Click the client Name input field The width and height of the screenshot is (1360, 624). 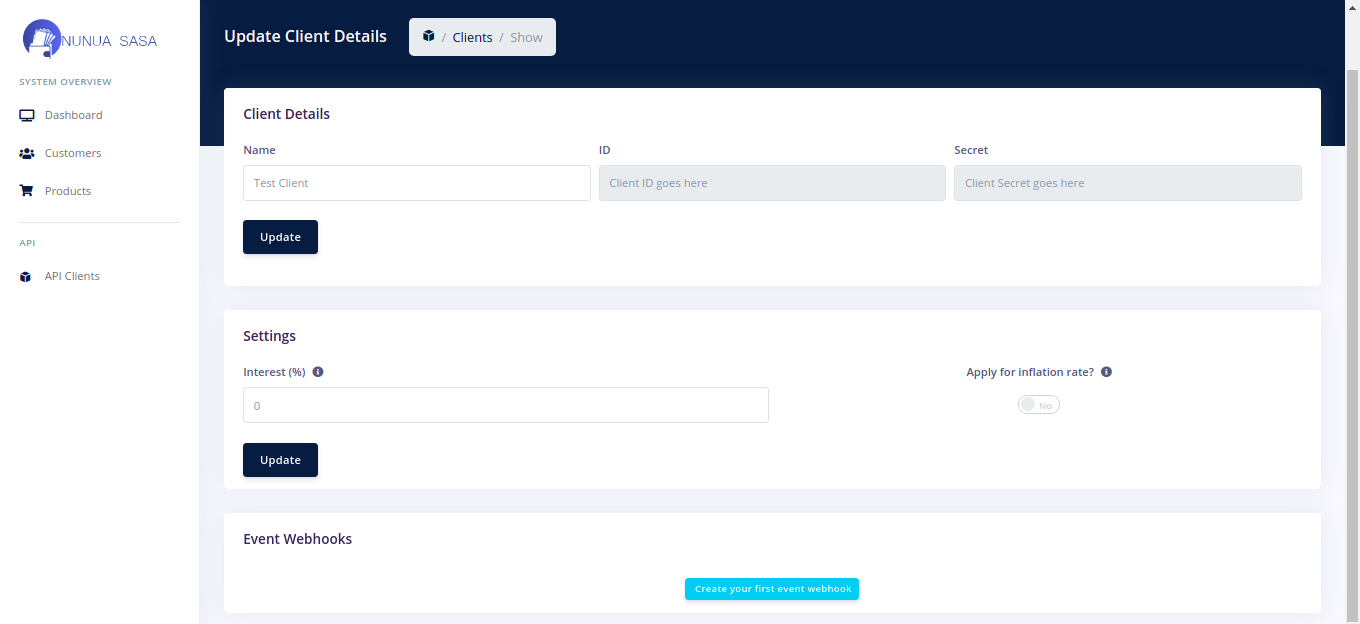coord(416,183)
